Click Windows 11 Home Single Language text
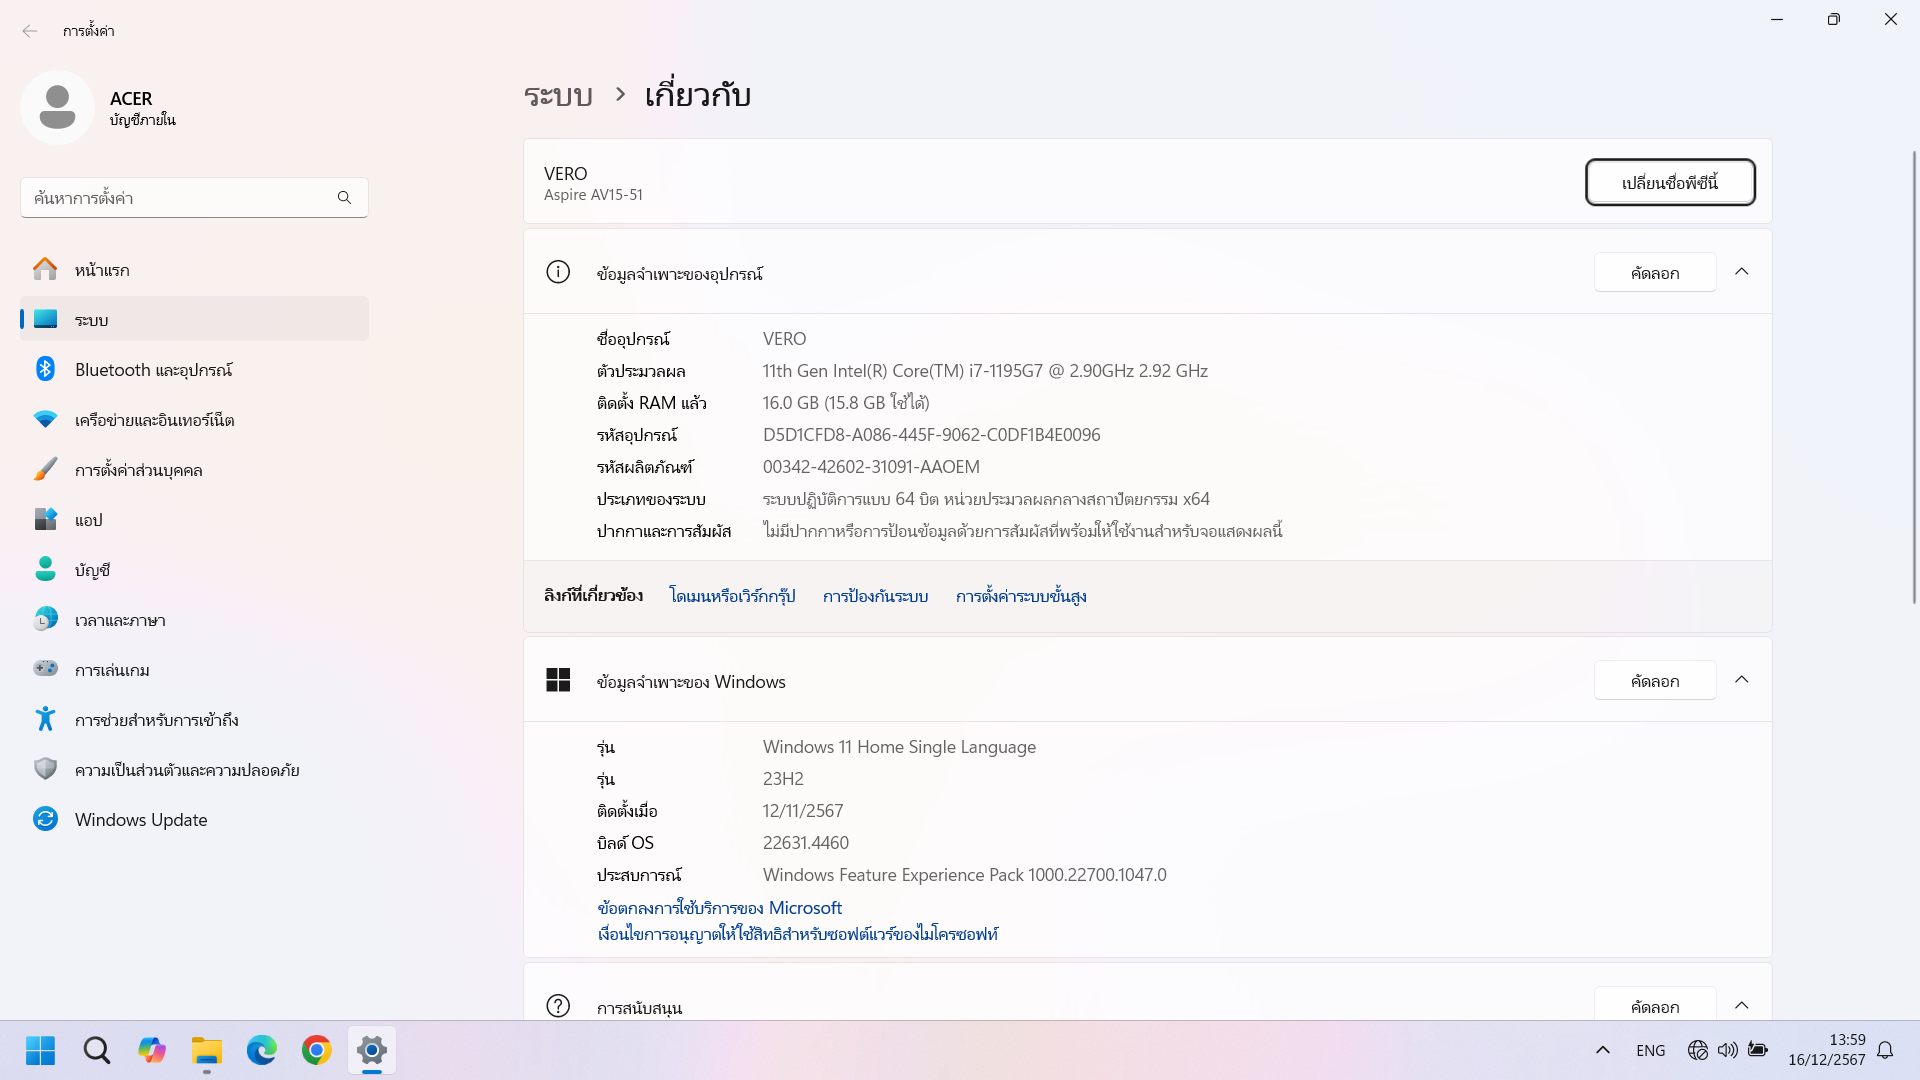The height and width of the screenshot is (1080, 1920). 899,747
